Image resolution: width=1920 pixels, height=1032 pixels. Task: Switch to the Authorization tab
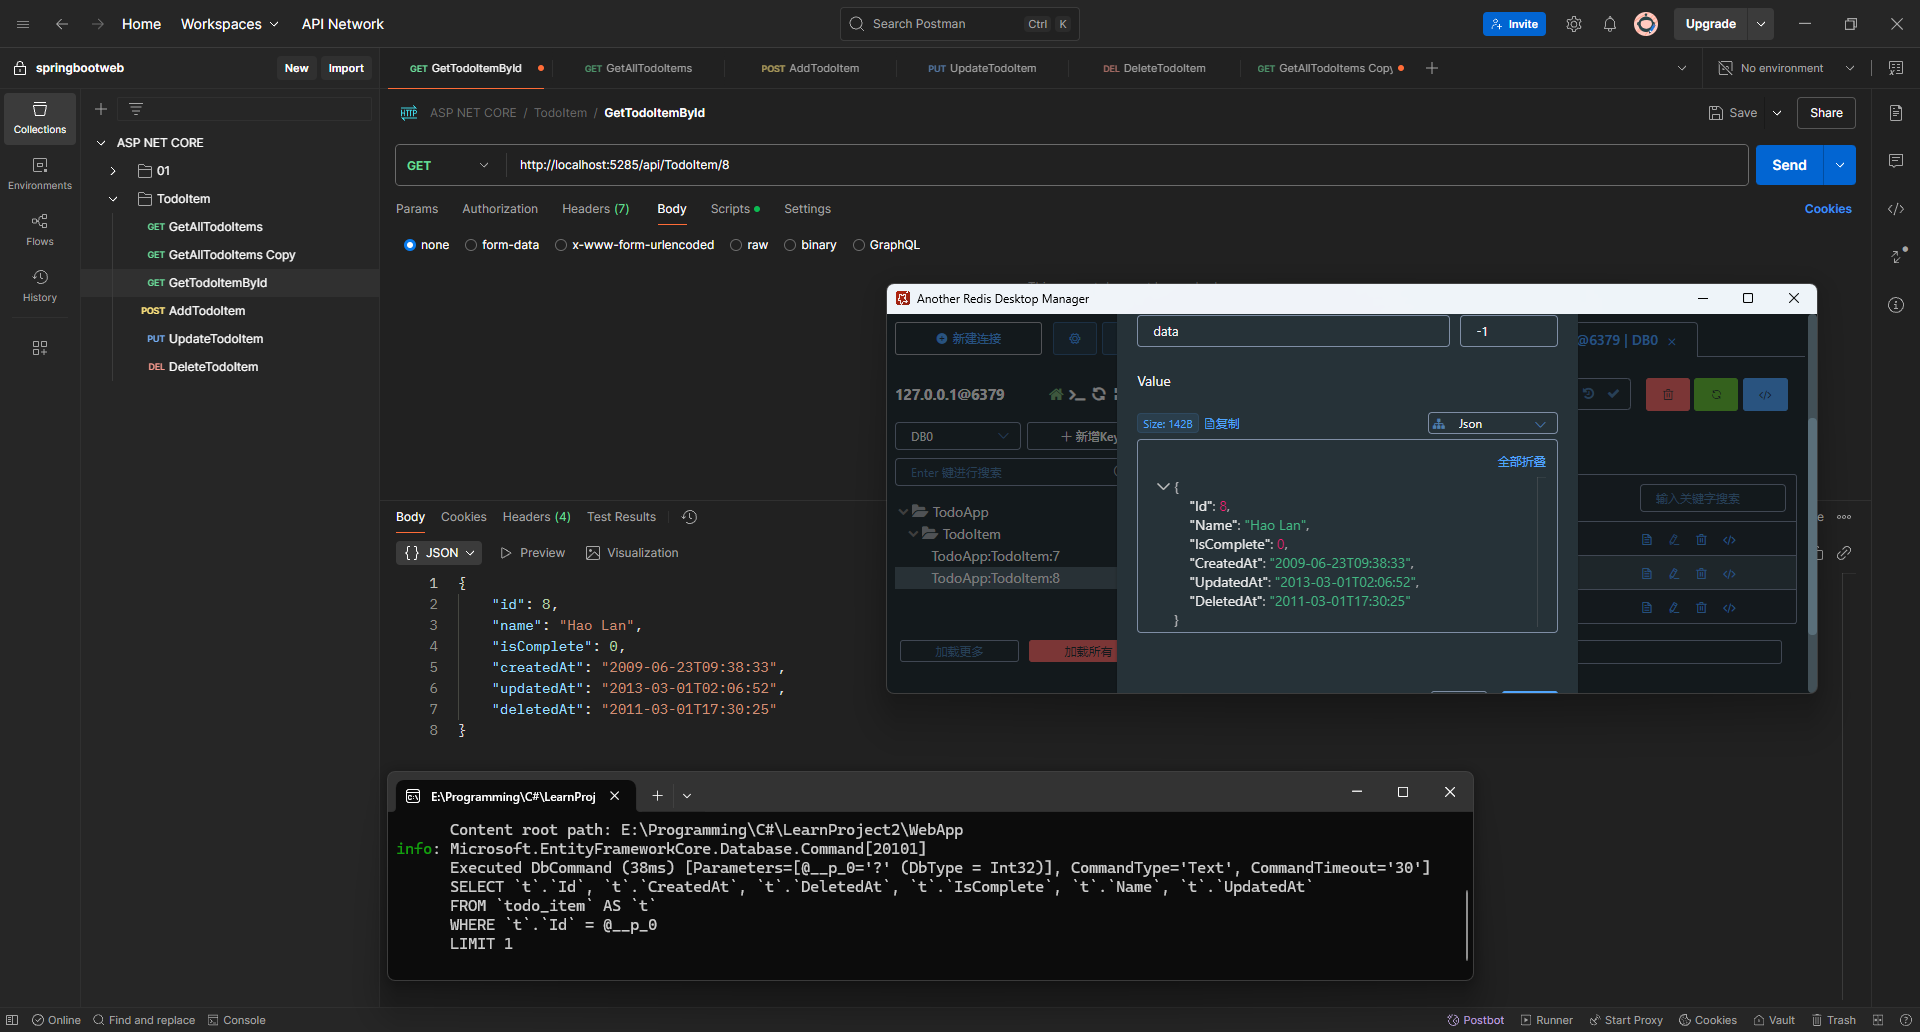499,209
